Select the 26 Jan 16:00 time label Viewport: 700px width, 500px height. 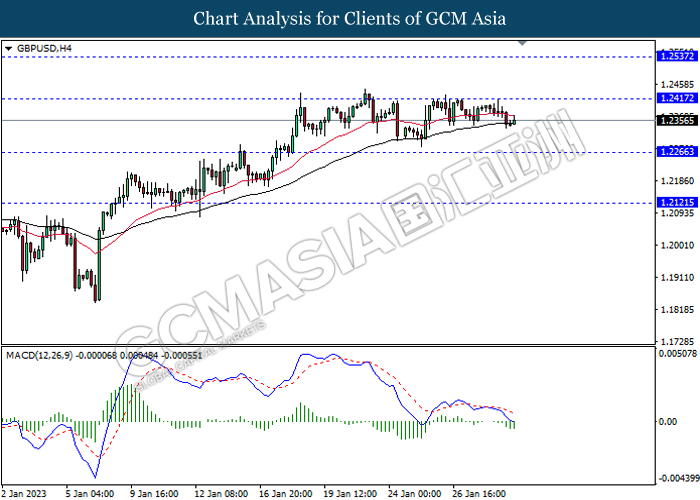point(479,494)
